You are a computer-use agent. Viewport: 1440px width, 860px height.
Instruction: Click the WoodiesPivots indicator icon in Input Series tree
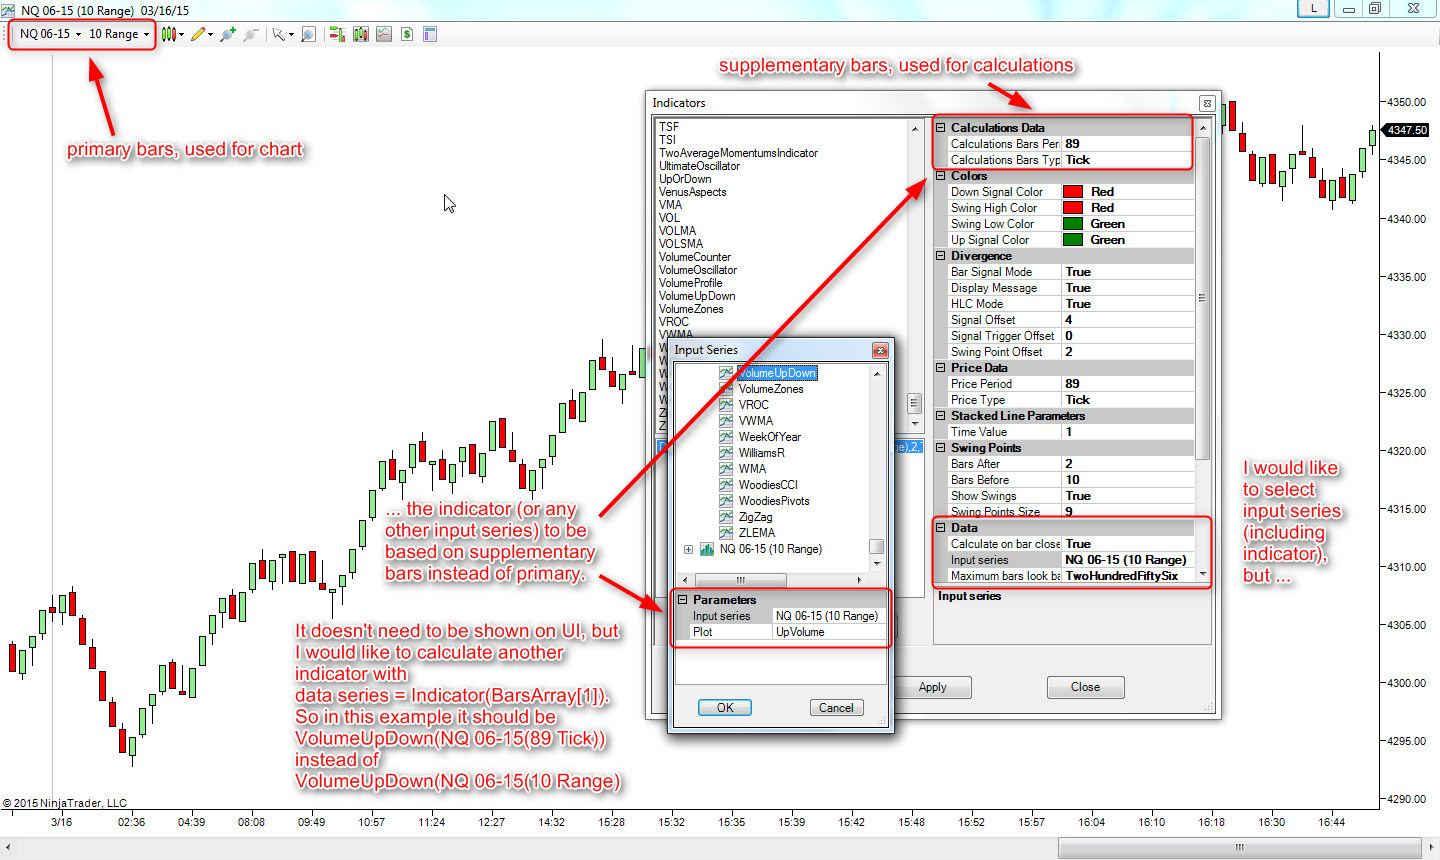(726, 501)
